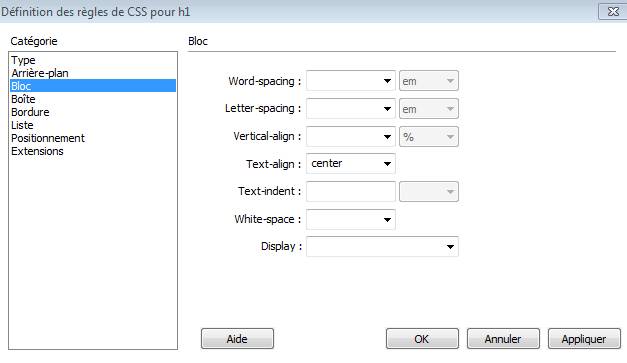This screenshot has width=627, height=363.
Task: Cancel the dialog with Annuler
Action: point(503,339)
